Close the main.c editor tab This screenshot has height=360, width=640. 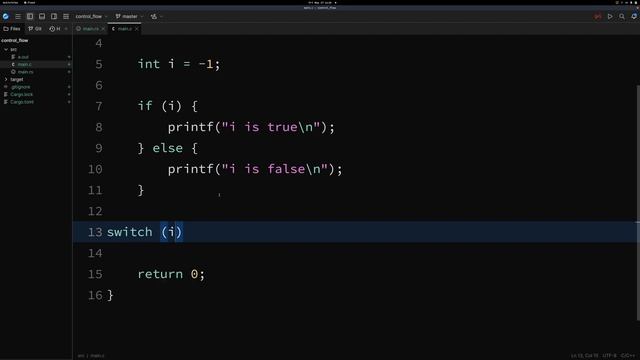click(136, 29)
